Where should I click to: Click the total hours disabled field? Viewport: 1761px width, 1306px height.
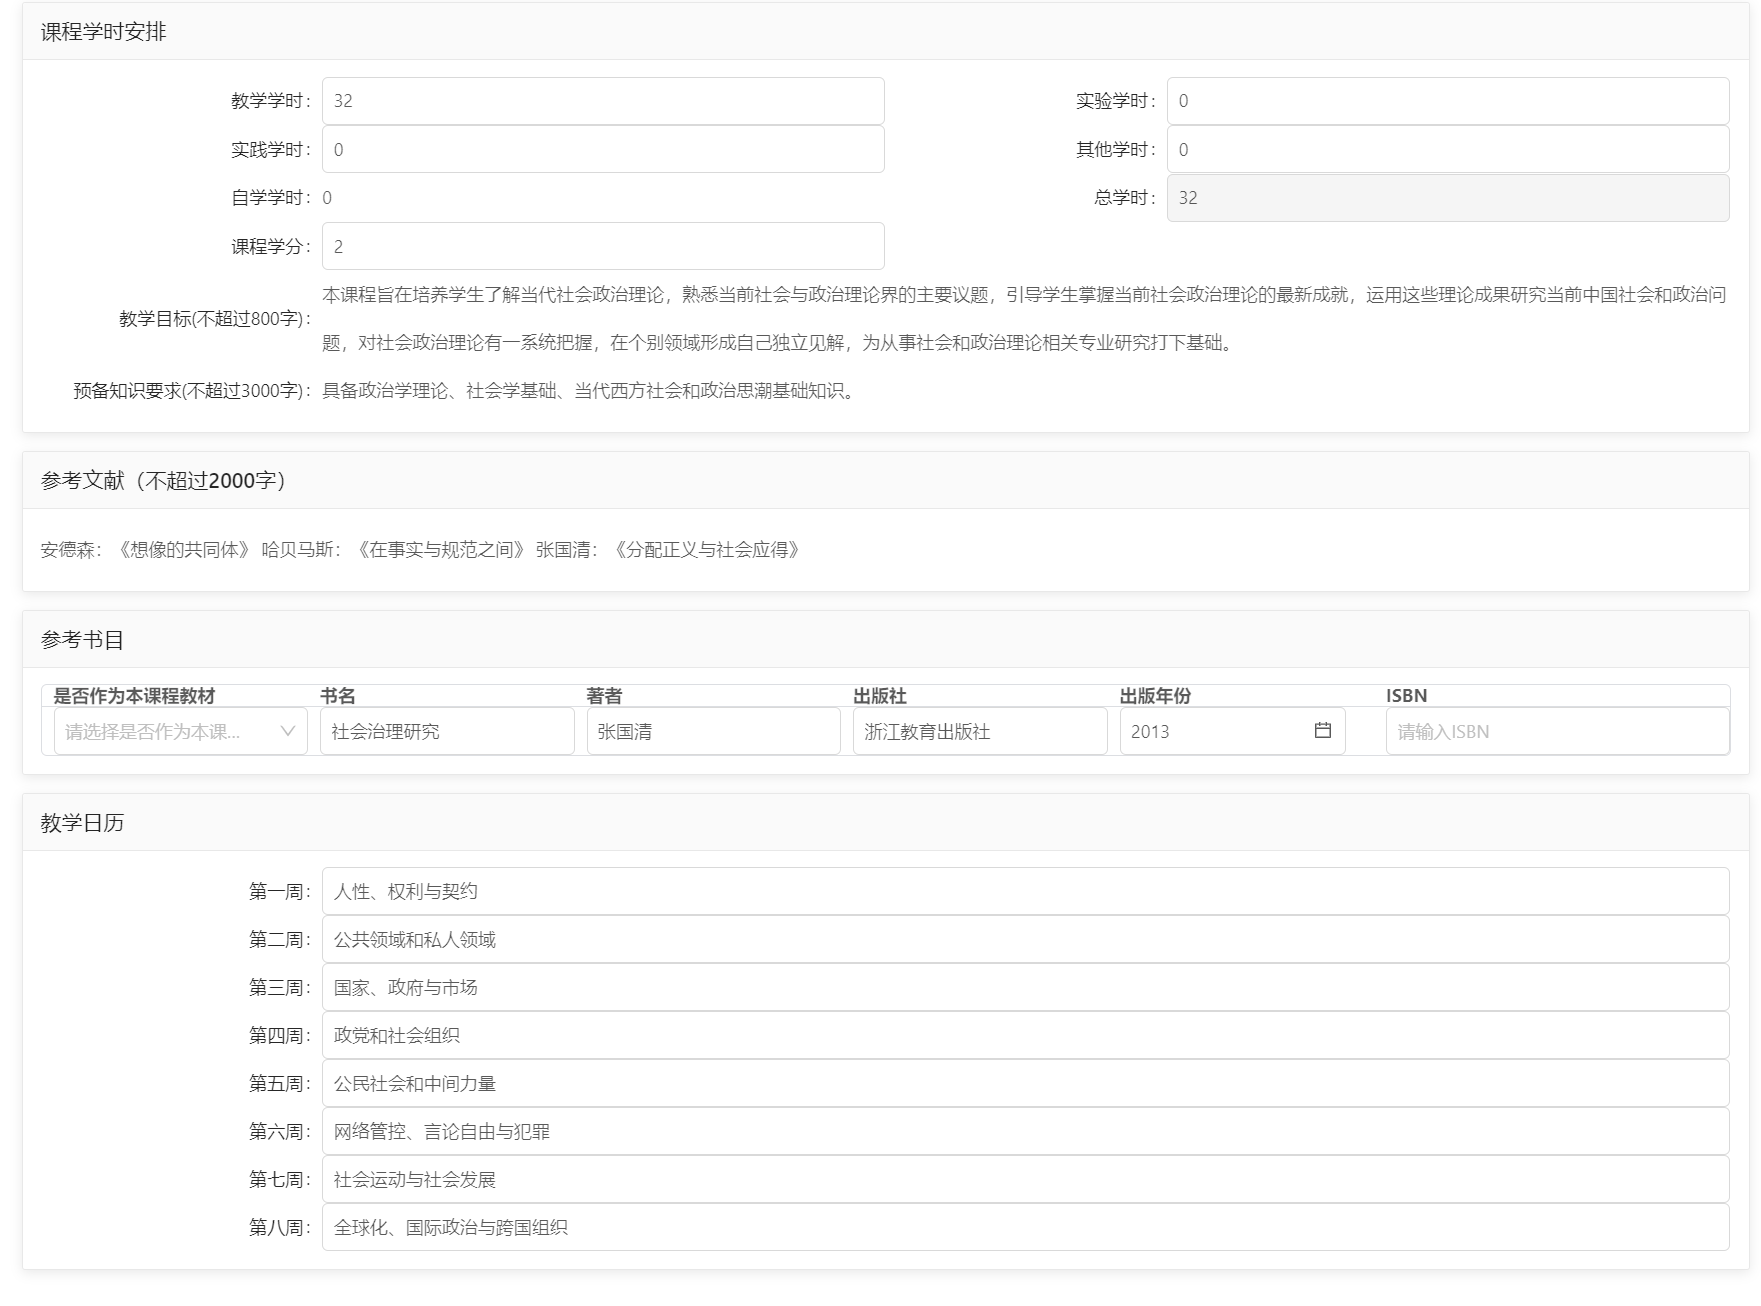1447,198
